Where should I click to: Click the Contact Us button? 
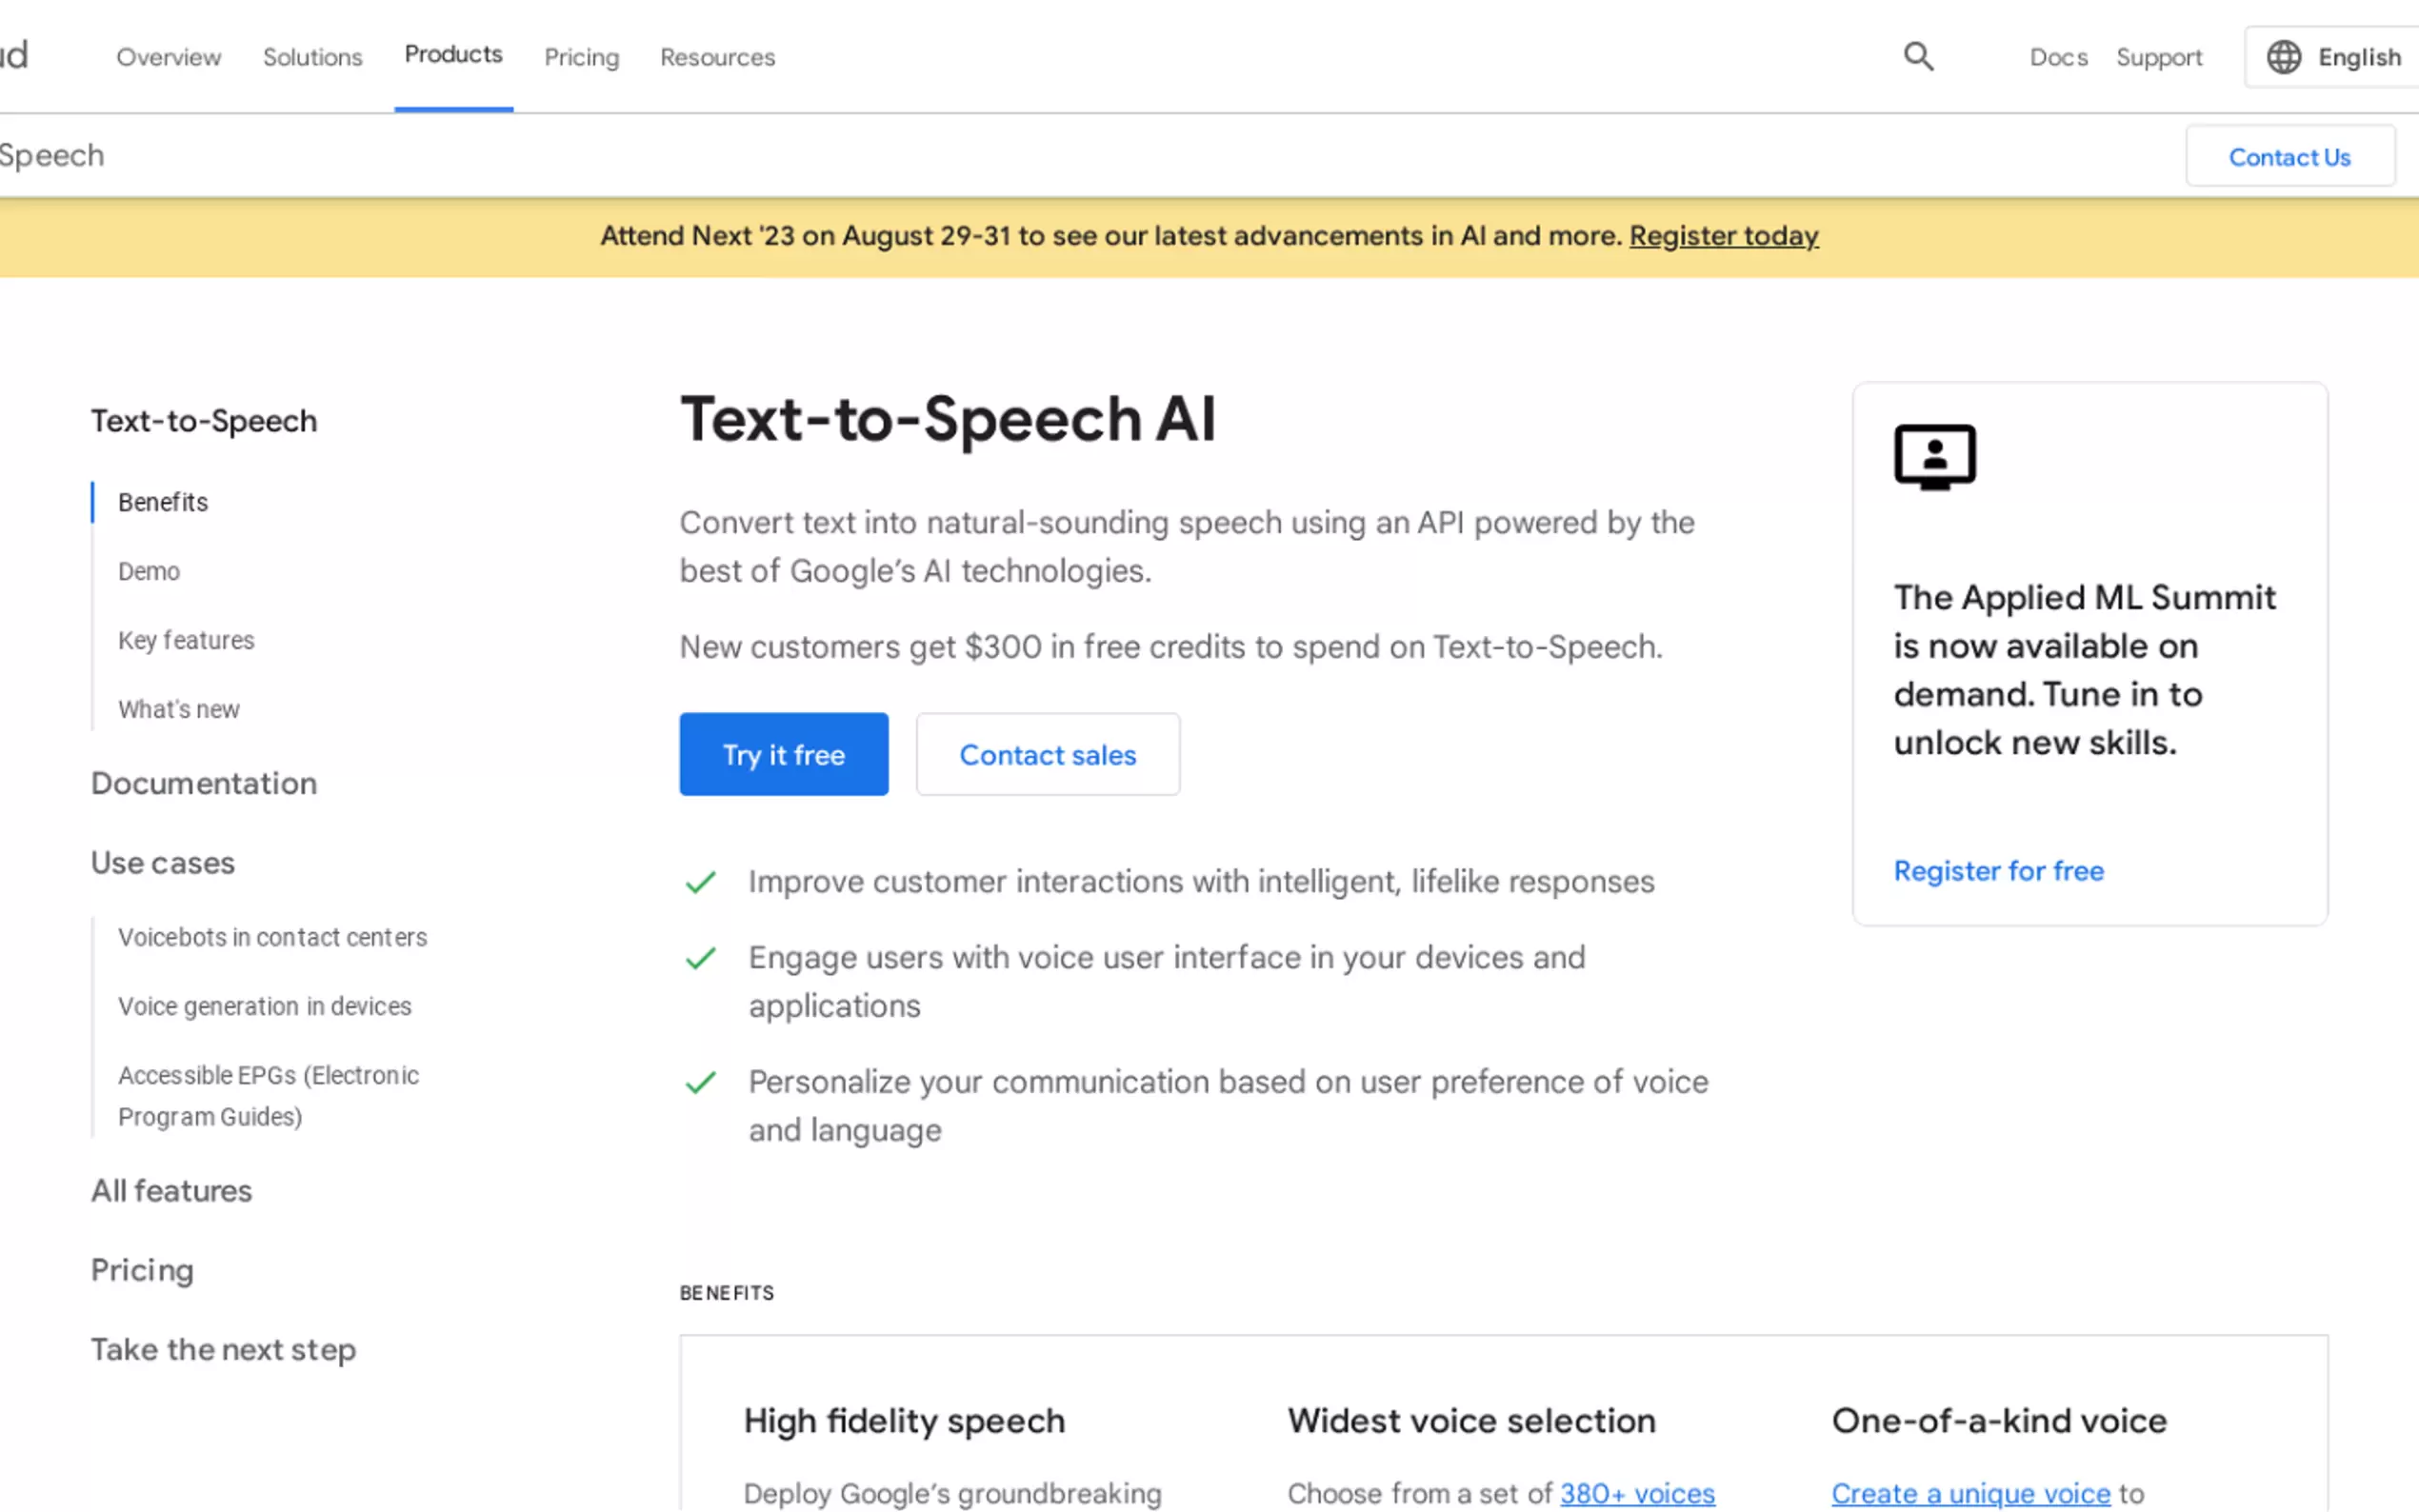(2290, 156)
